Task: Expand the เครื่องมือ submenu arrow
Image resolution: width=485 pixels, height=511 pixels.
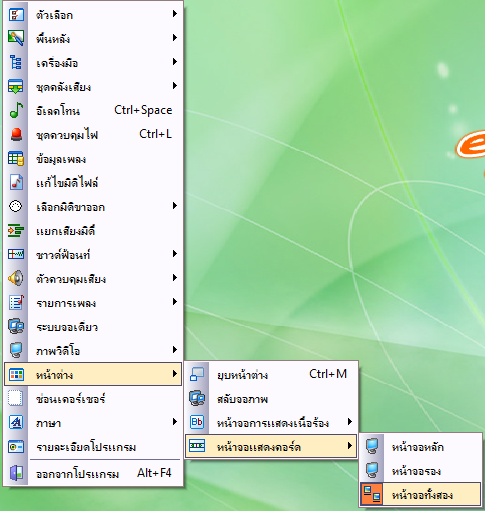Action: point(174,62)
